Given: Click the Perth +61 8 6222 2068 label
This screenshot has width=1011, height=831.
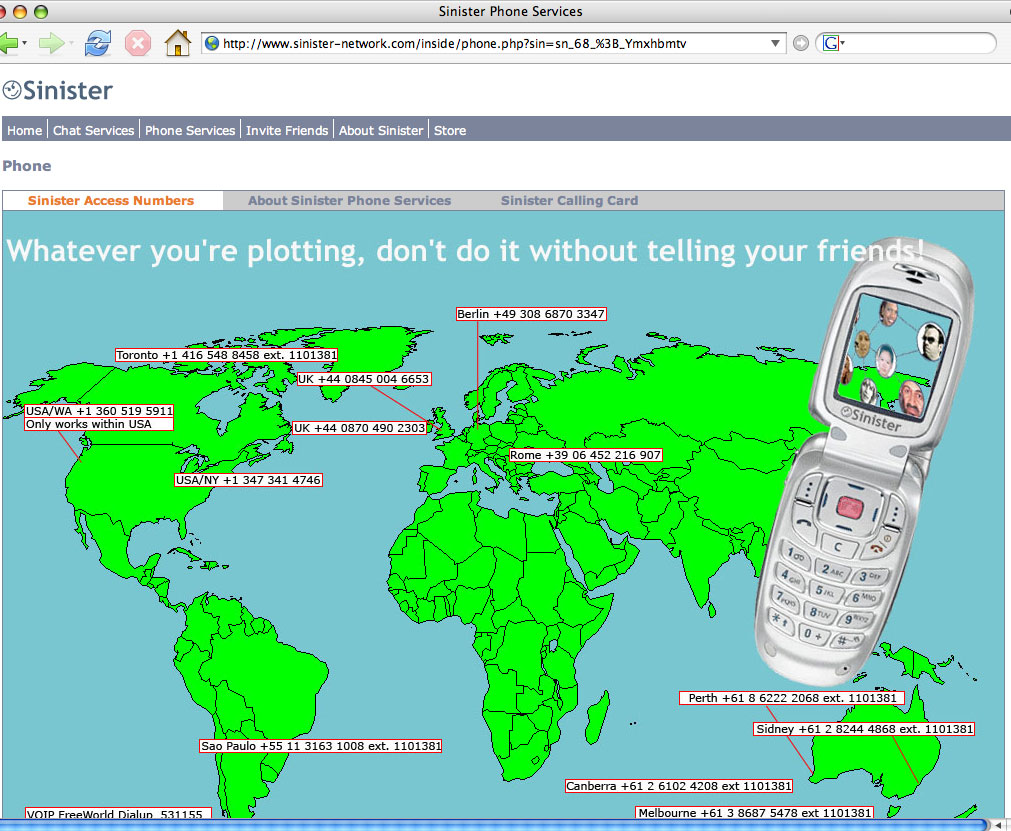Looking at the screenshot, I should pyautogui.click(x=792, y=698).
